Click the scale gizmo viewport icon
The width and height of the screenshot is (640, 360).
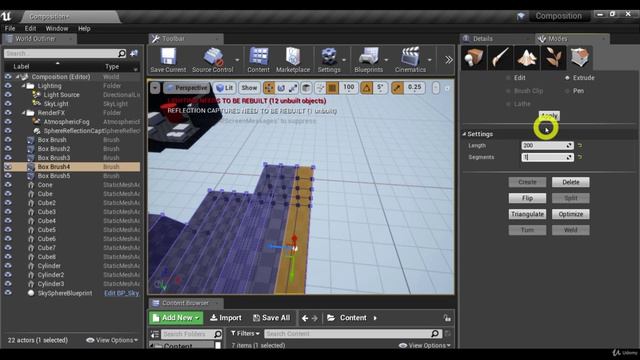293,88
